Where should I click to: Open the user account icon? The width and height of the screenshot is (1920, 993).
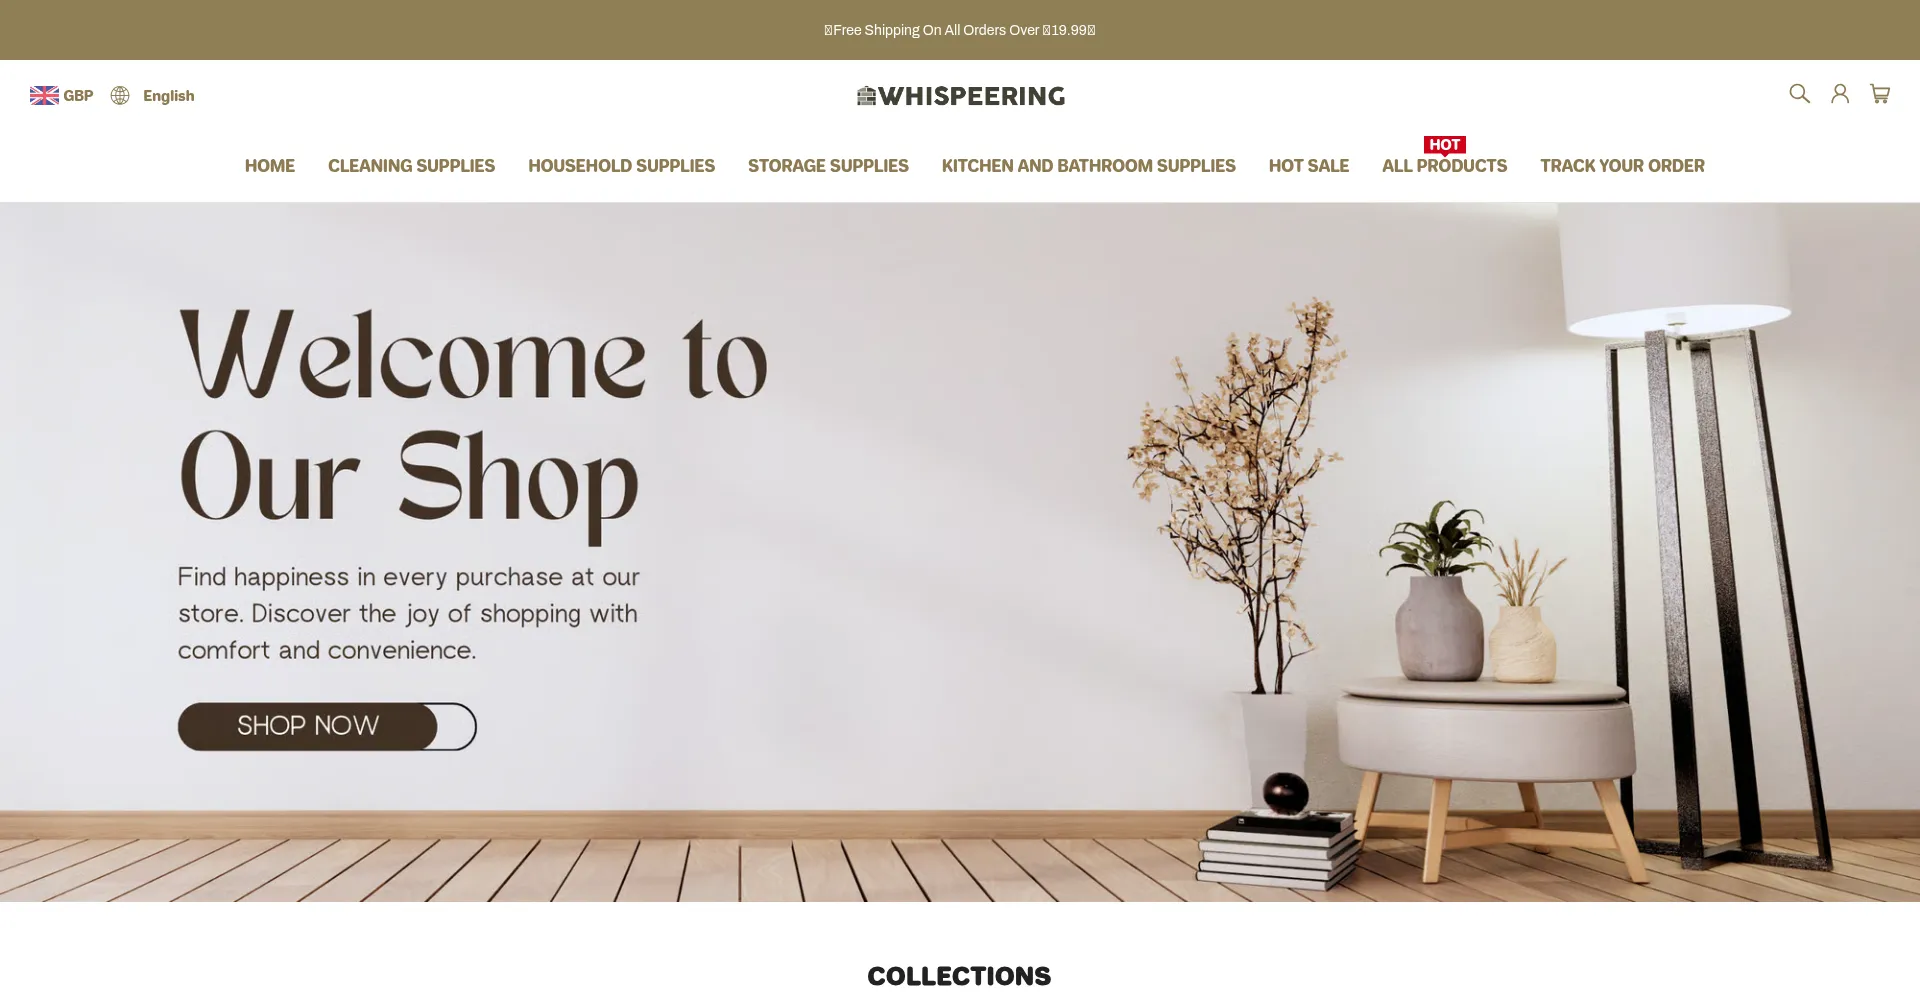point(1840,94)
